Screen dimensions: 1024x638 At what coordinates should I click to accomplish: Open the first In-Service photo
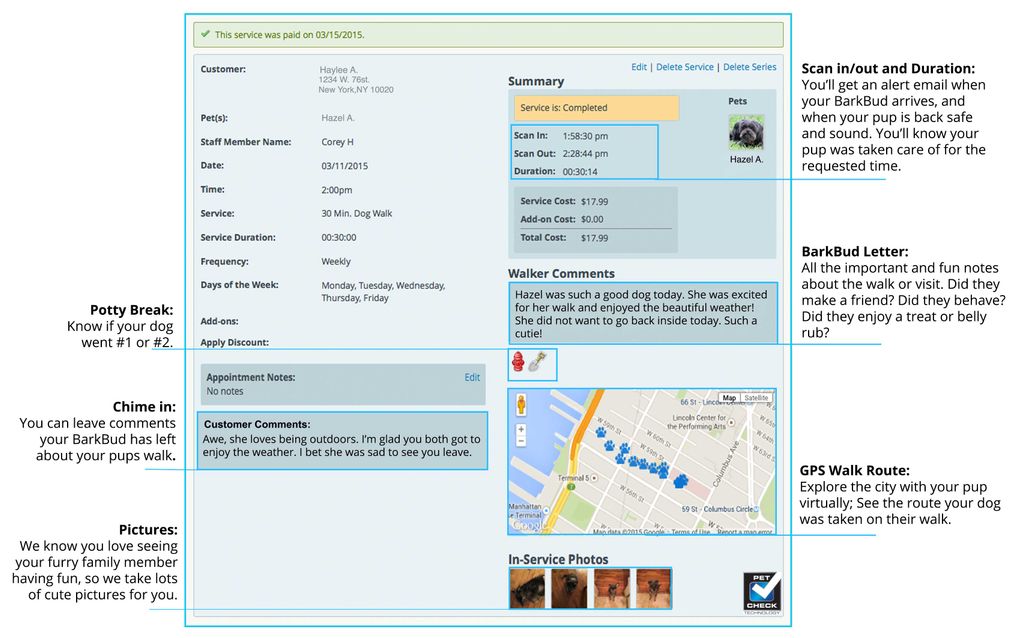click(x=528, y=588)
